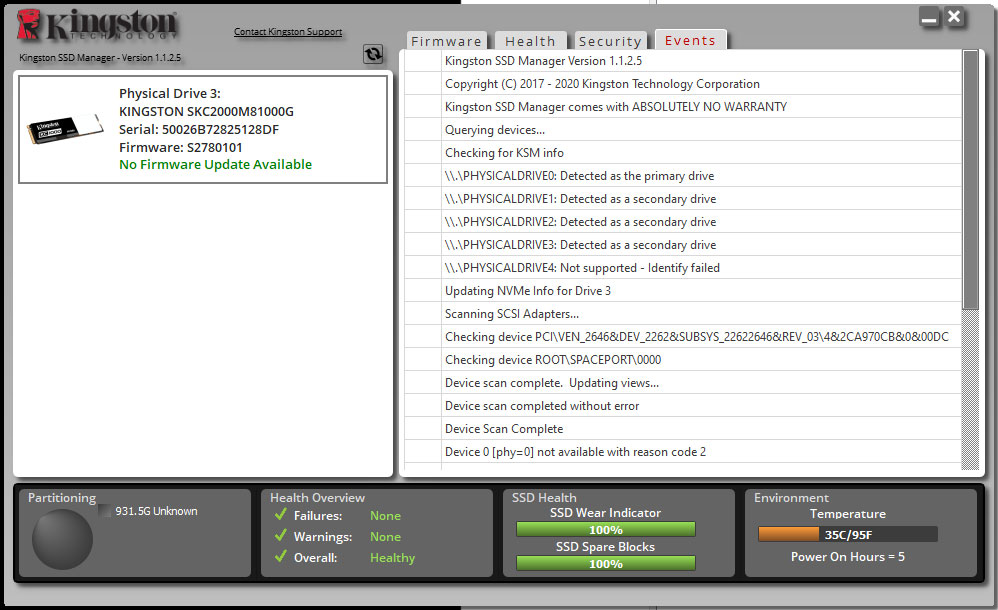Select the PHYSICALDRIVE3 secondary drive event row
This screenshot has height=610, width=998.
(683, 244)
